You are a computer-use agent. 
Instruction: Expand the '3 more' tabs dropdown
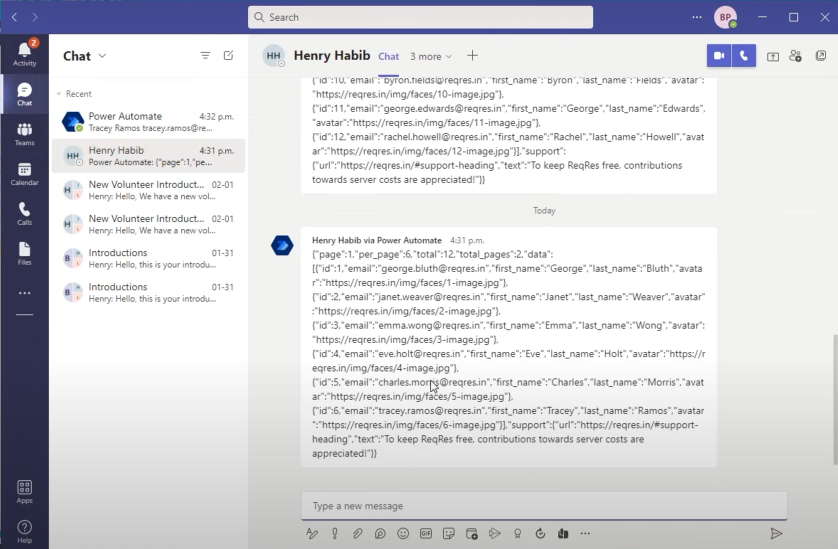tap(431, 56)
